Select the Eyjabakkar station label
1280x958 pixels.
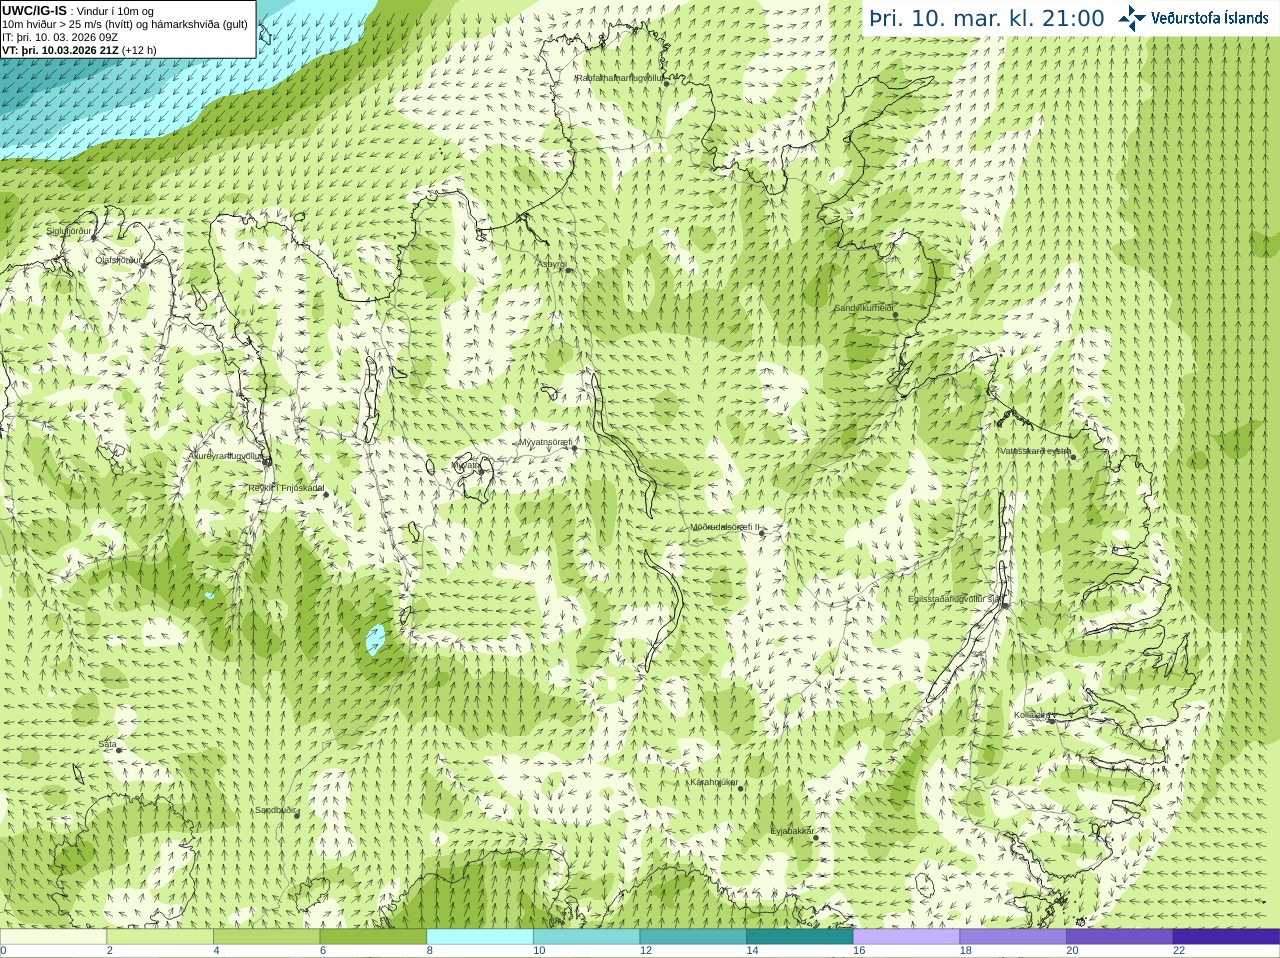click(x=792, y=831)
